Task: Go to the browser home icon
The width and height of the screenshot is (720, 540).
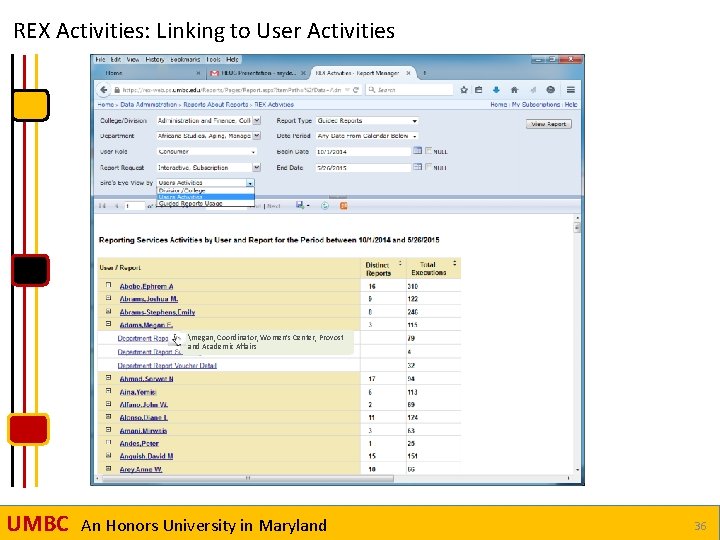Action: click(x=514, y=90)
